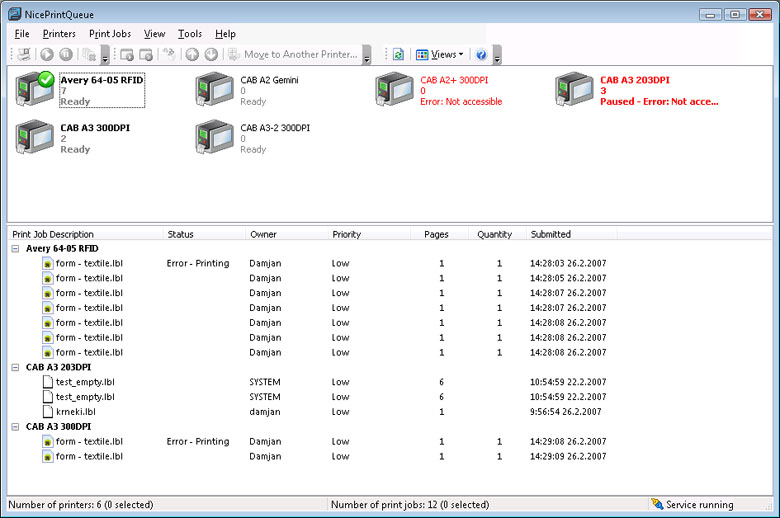The width and height of the screenshot is (780, 518).
Task: Open the Printers menu
Action: pos(59,34)
